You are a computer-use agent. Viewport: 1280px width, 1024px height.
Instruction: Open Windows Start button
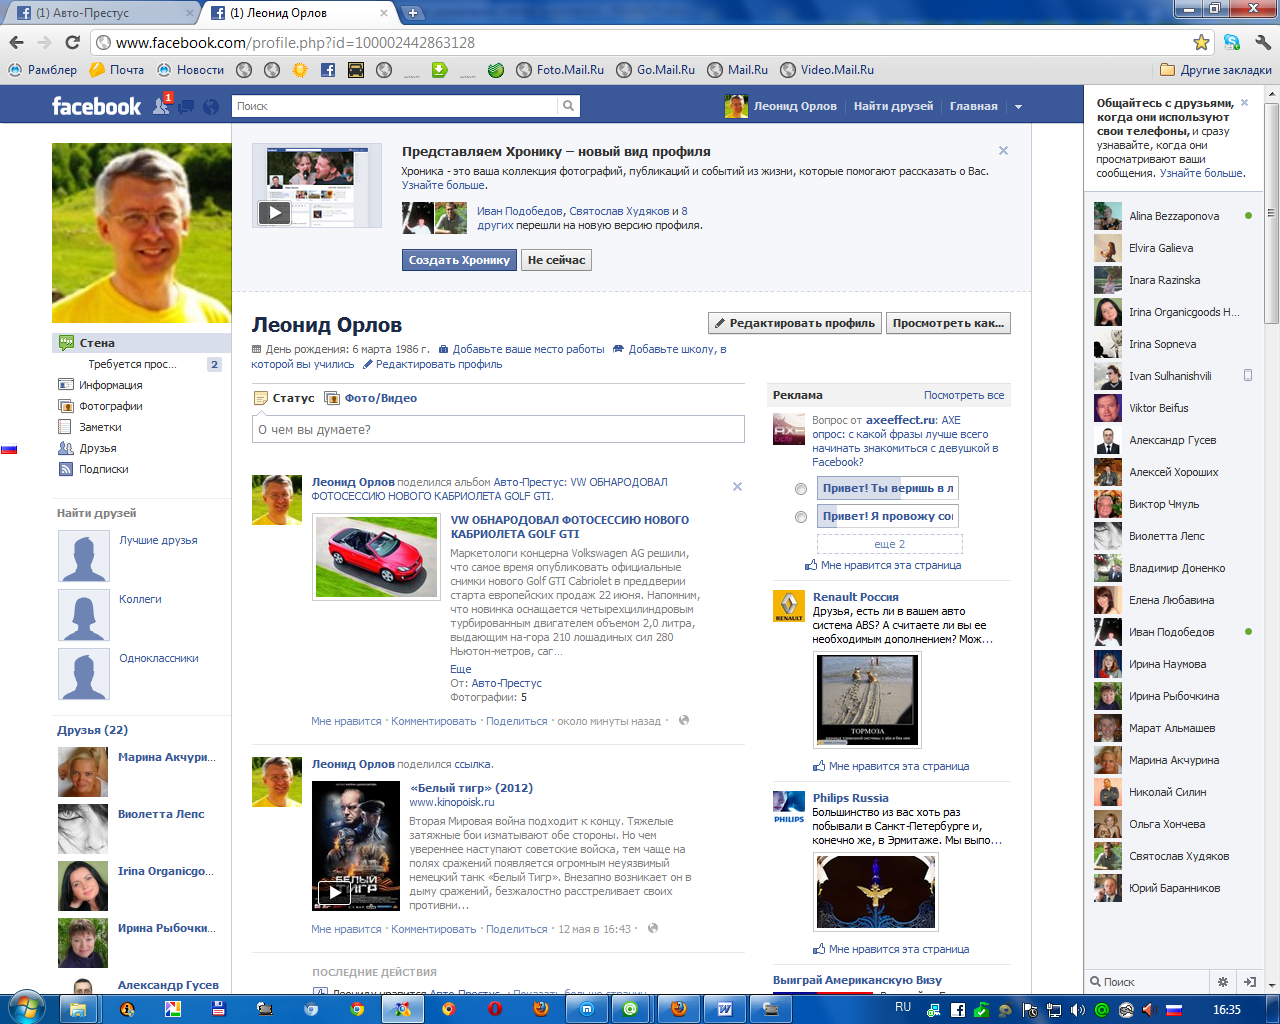coord(26,1008)
